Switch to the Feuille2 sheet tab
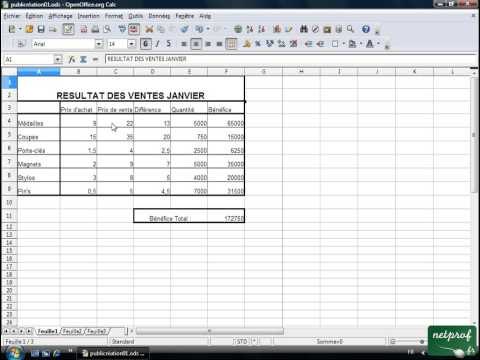The width and height of the screenshot is (480, 360). [72, 331]
